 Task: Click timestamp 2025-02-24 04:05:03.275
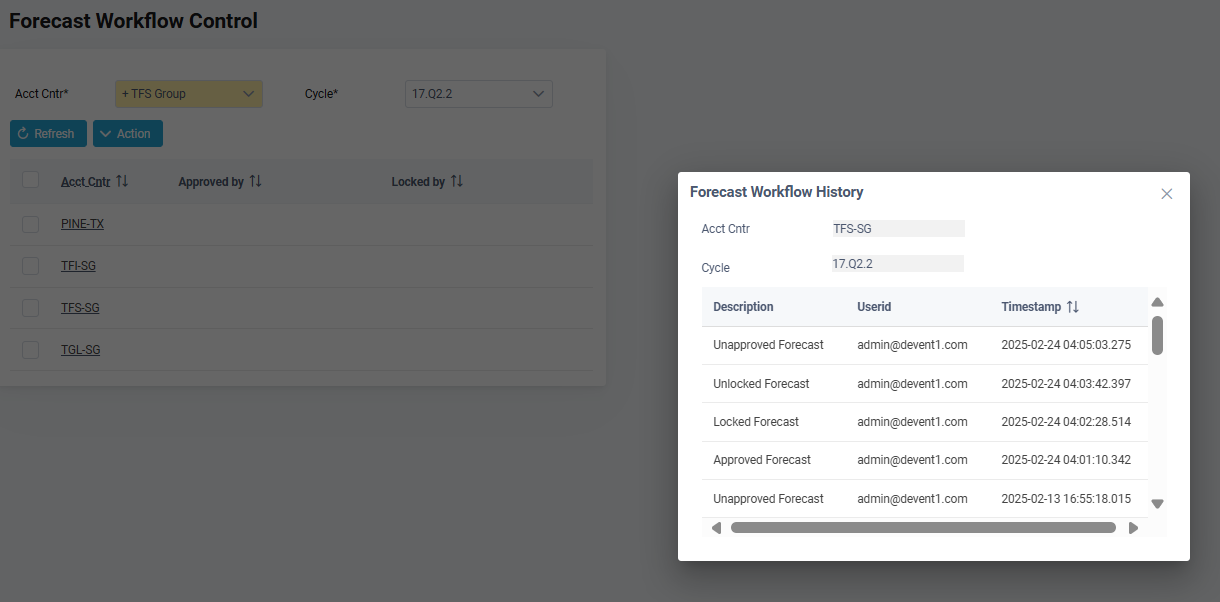point(1066,345)
